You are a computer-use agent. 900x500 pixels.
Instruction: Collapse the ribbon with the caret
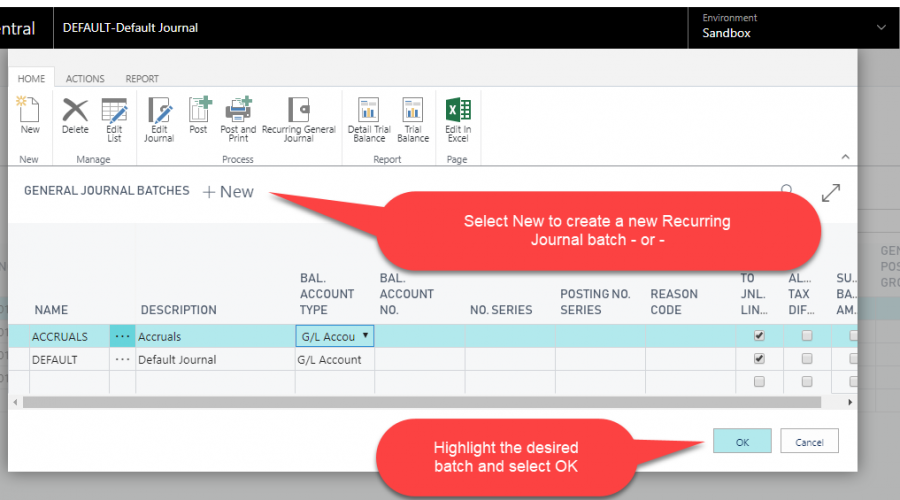tap(845, 157)
